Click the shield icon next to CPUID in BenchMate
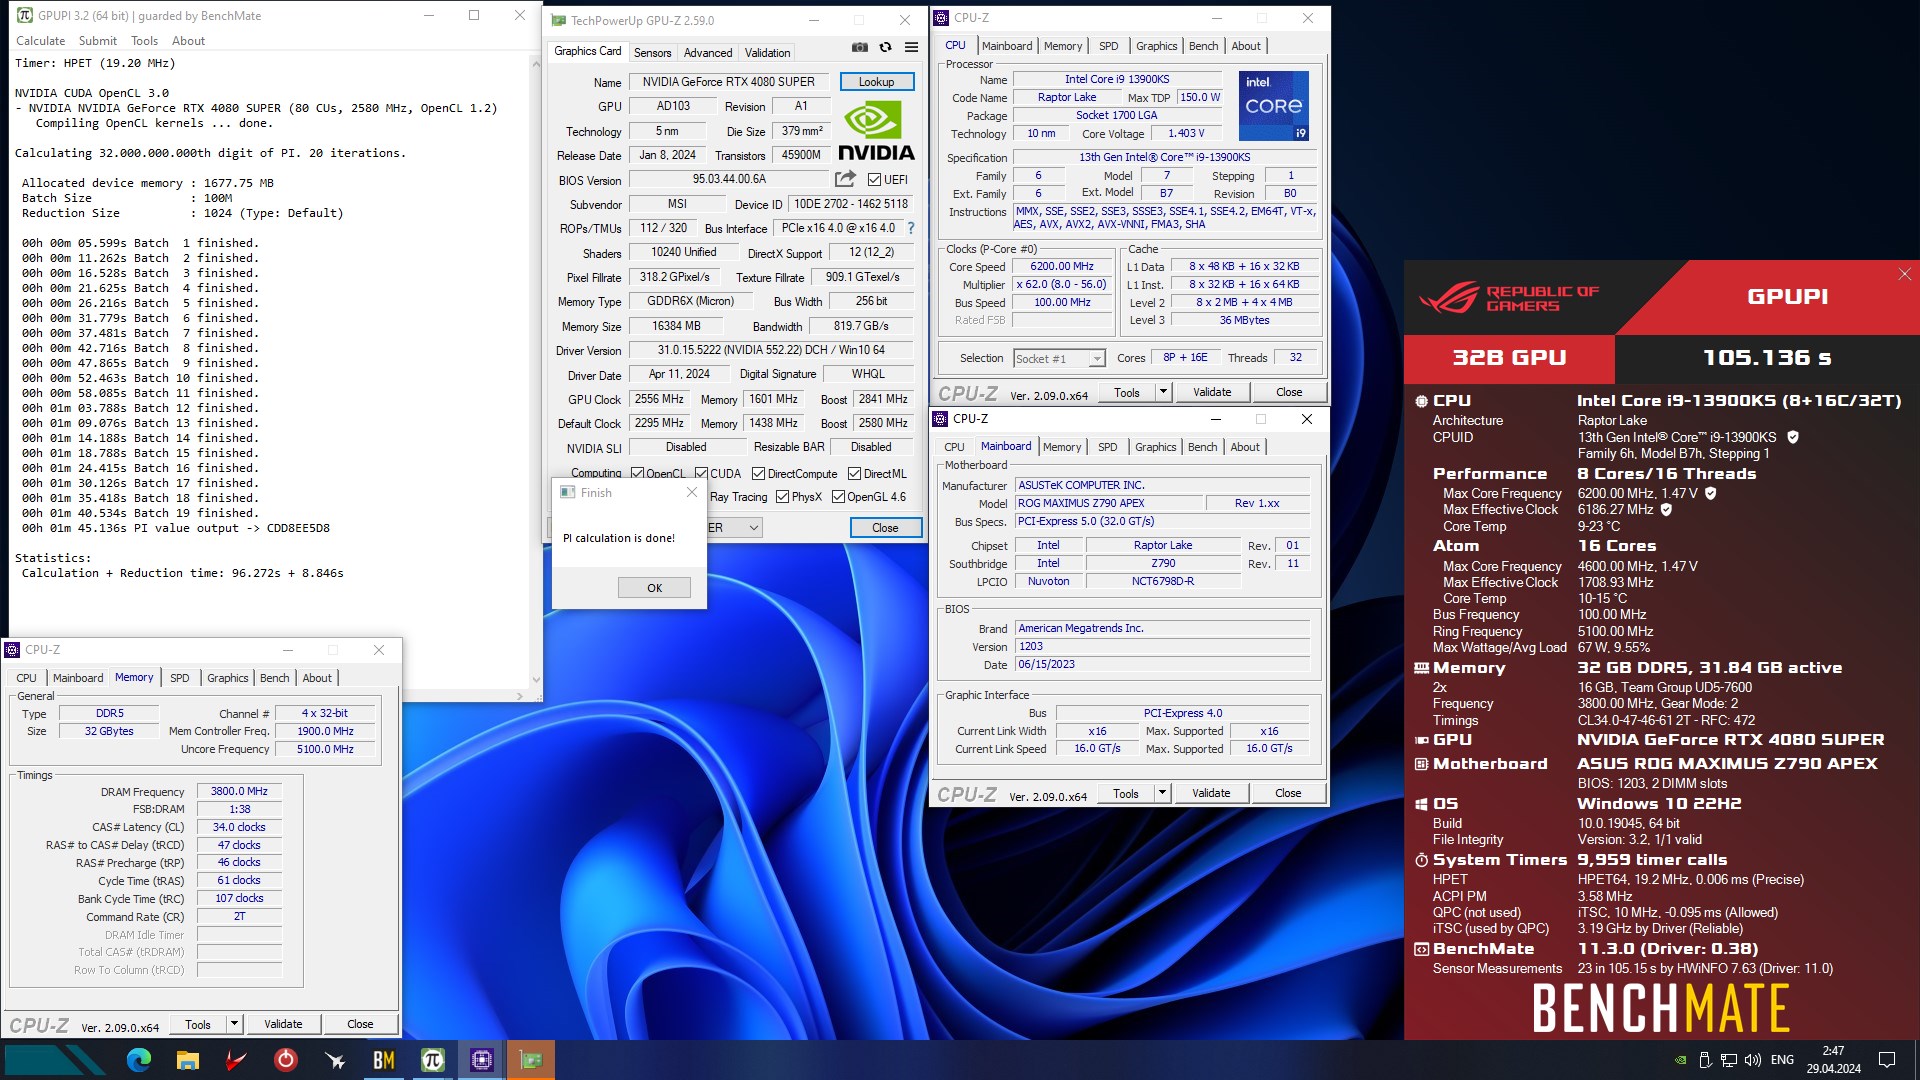 1793,437
